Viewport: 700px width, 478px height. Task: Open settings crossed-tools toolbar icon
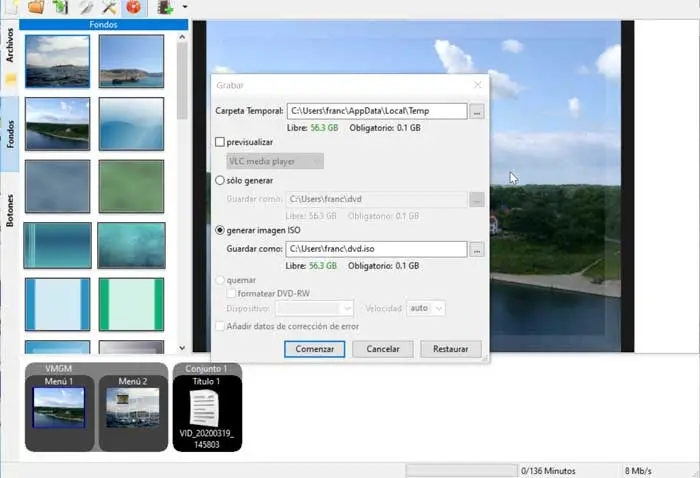pos(109,7)
